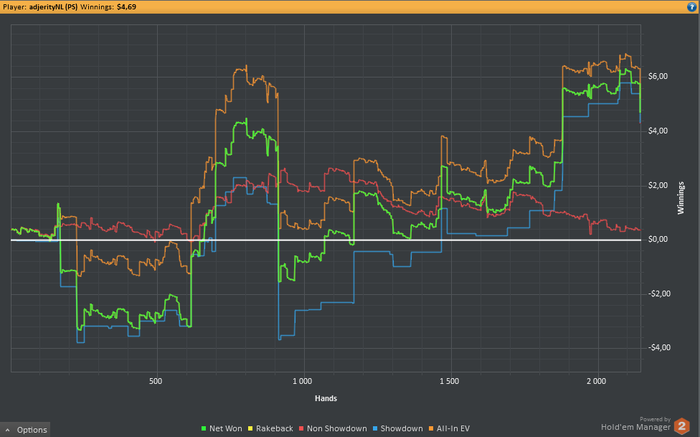Click the $0,00 axis label
This screenshot has width=700, height=437.
coord(658,239)
